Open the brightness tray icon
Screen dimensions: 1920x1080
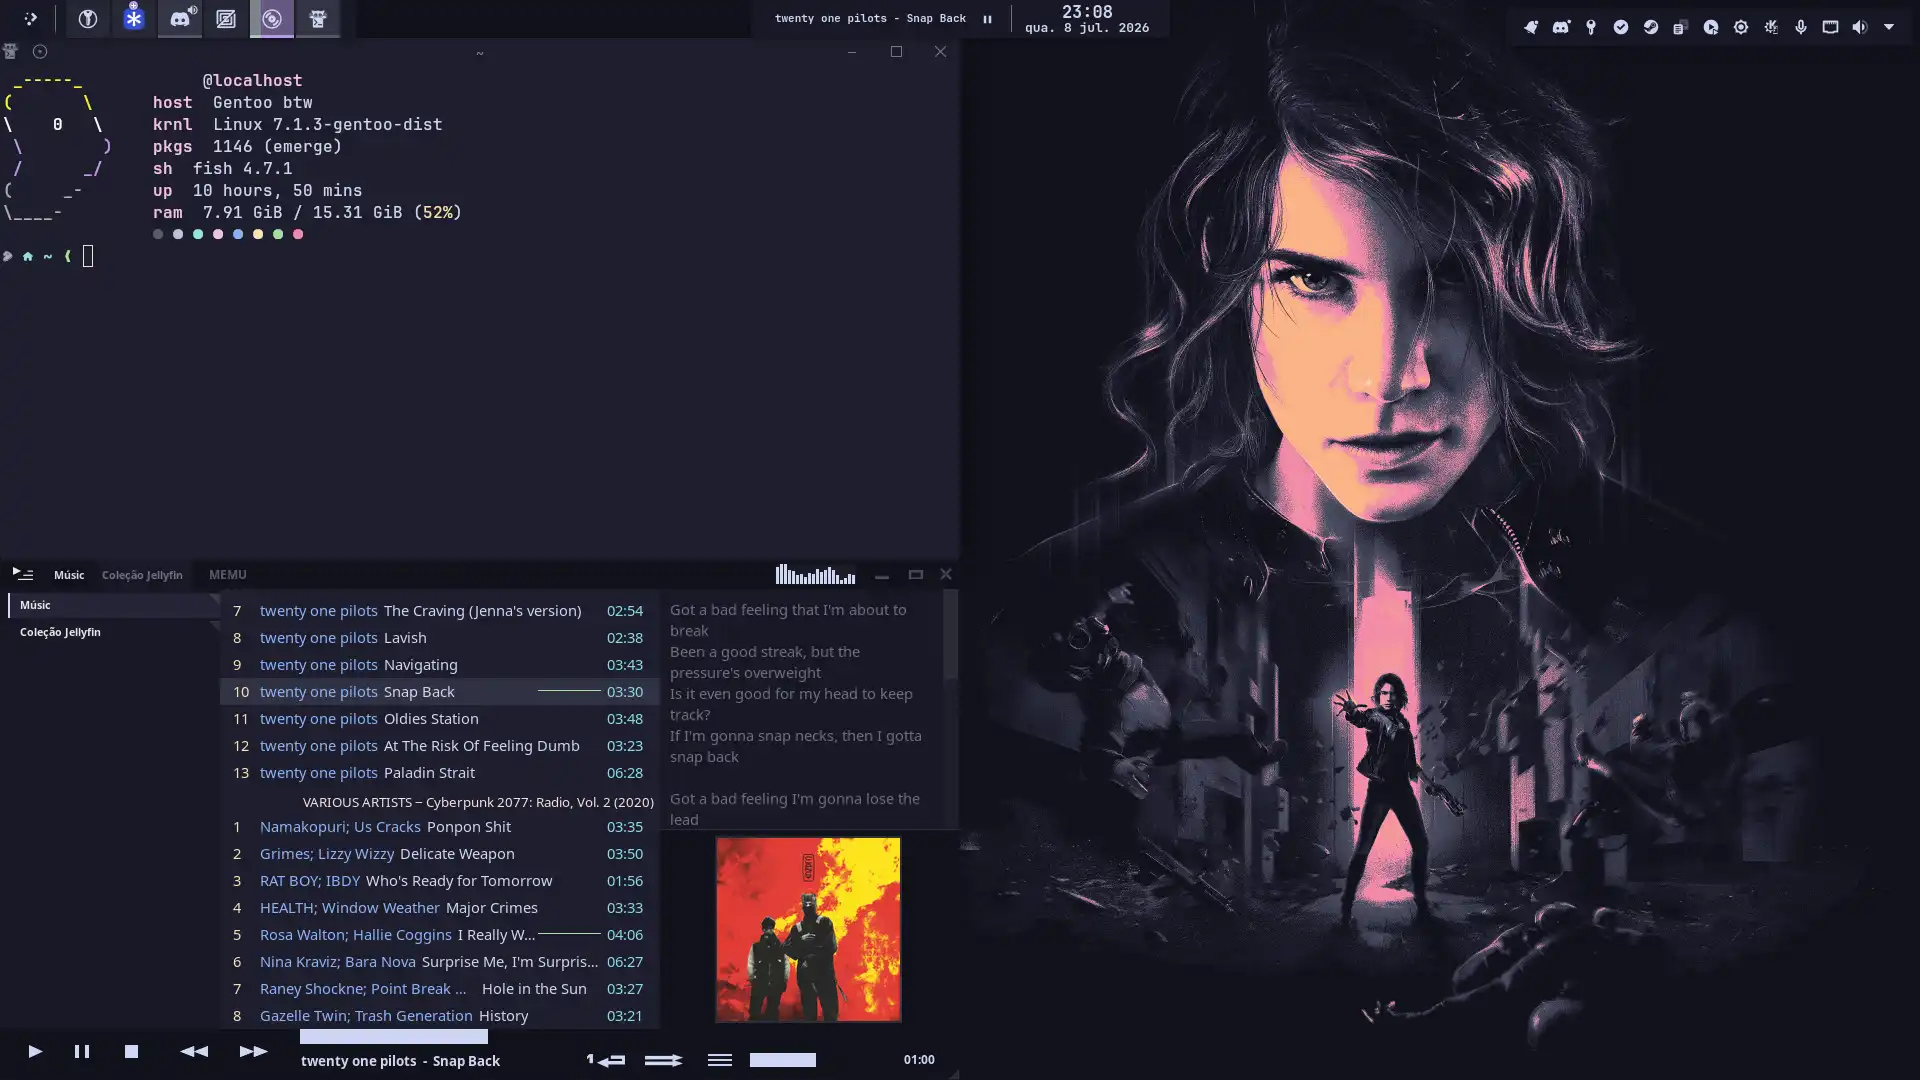1741,27
